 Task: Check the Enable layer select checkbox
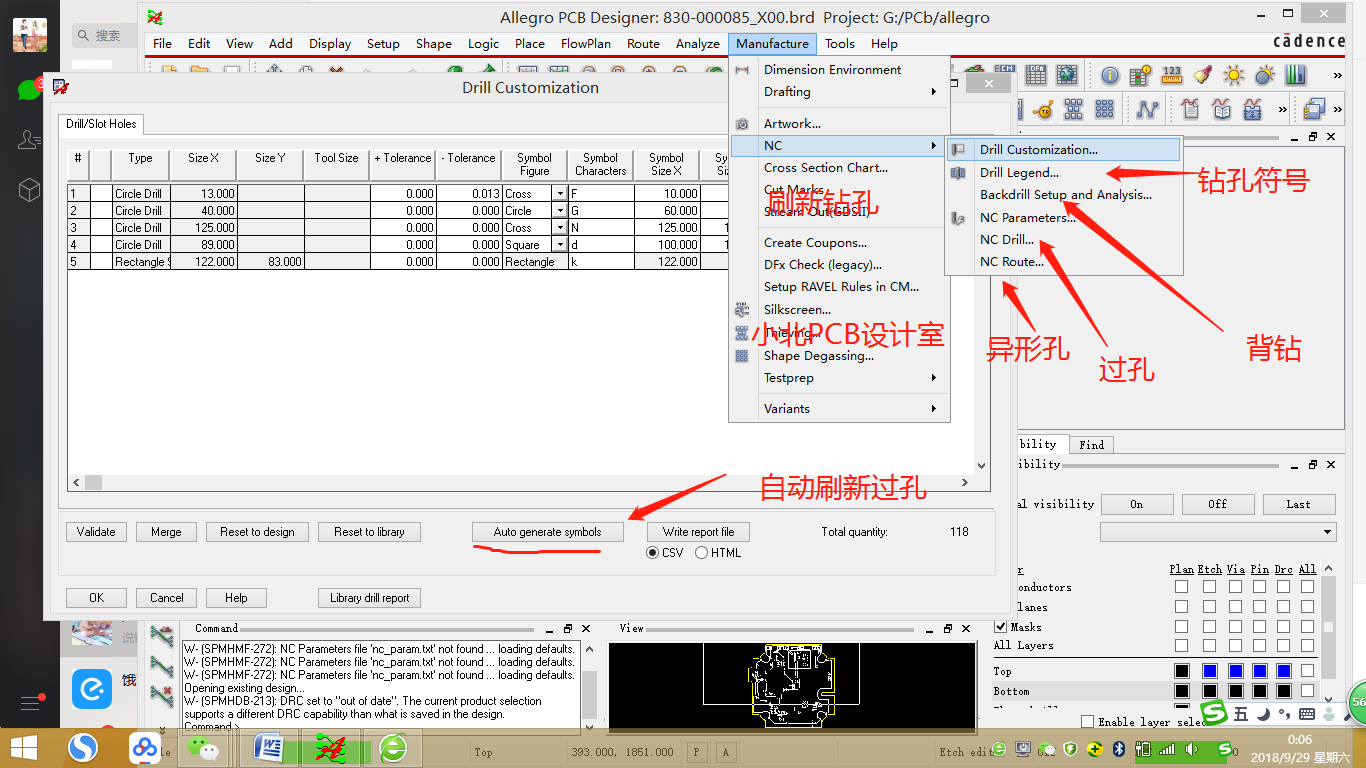[x=1087, y=721]
